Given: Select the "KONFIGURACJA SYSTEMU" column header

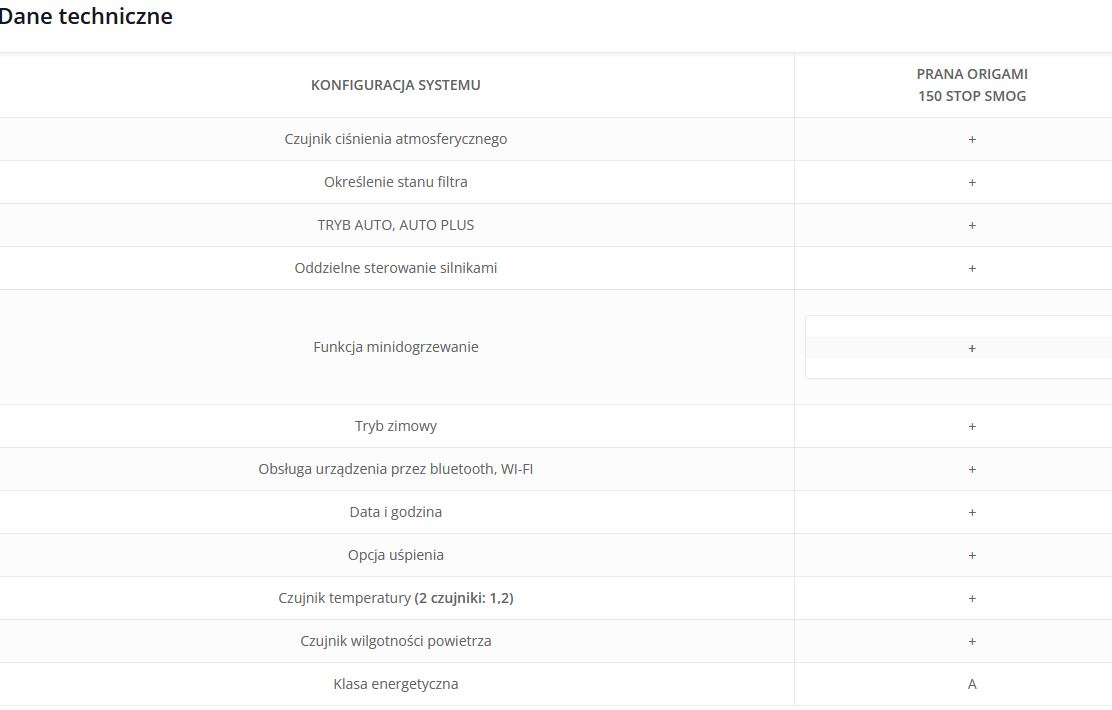Looking at the screenshot, I should click(x=396, y=85).
